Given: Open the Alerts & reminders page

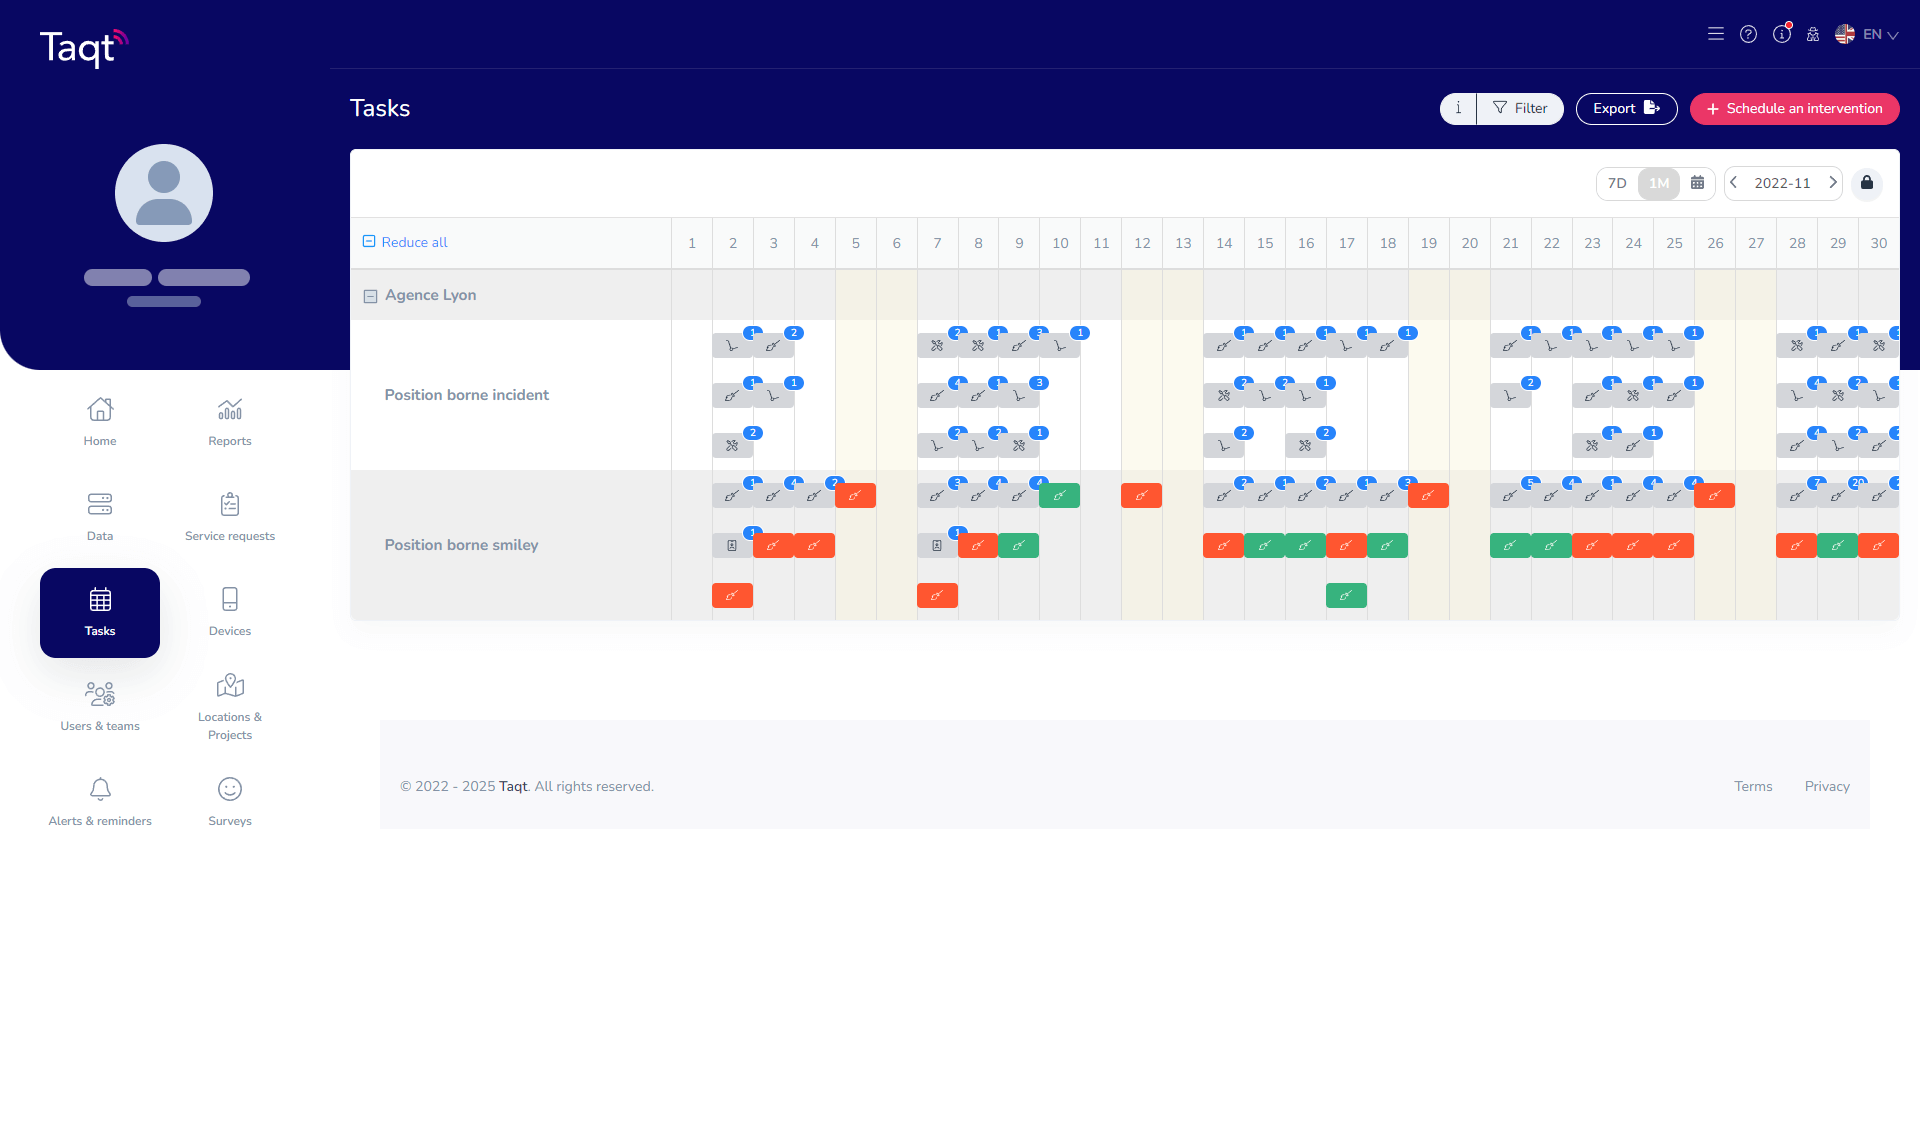Looking at the screenshot, I should pyautogui.click(x=99, y=800).
